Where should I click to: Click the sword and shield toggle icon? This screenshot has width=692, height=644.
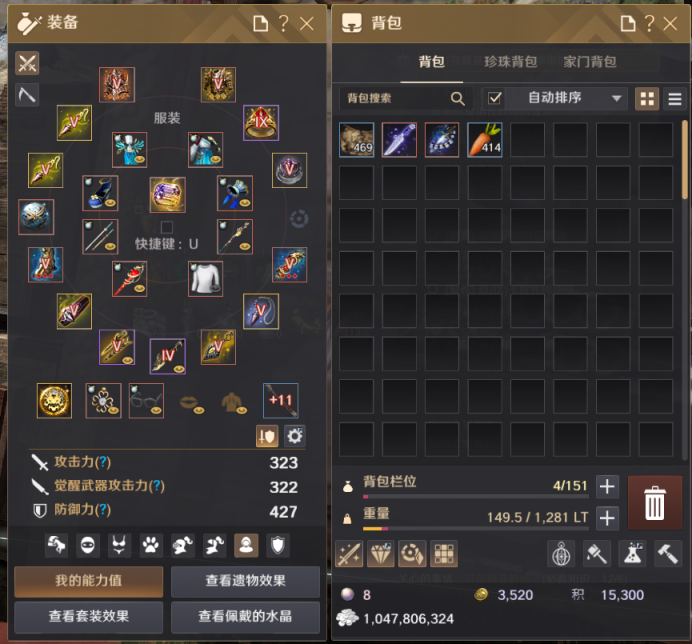tap(267, 436)
